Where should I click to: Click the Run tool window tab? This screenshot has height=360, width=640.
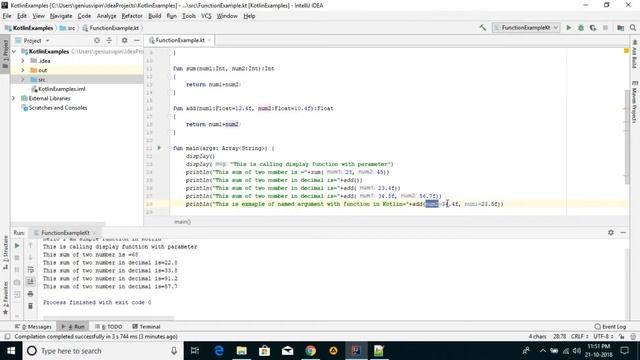[x=73, y=327]
